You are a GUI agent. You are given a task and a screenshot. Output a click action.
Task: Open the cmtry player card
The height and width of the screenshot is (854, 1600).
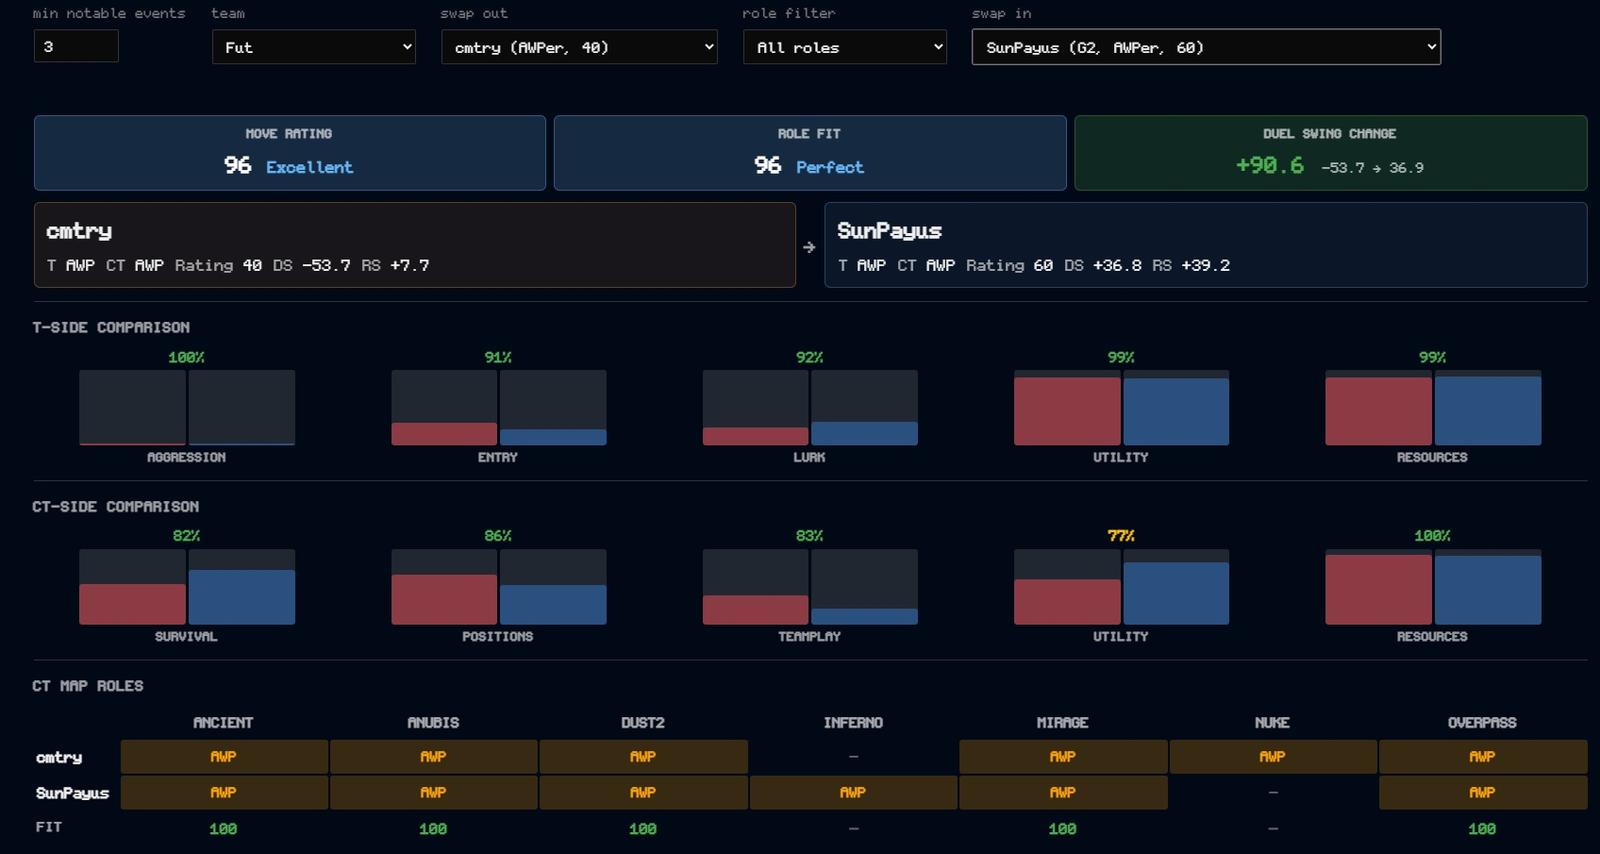point(415,245)
